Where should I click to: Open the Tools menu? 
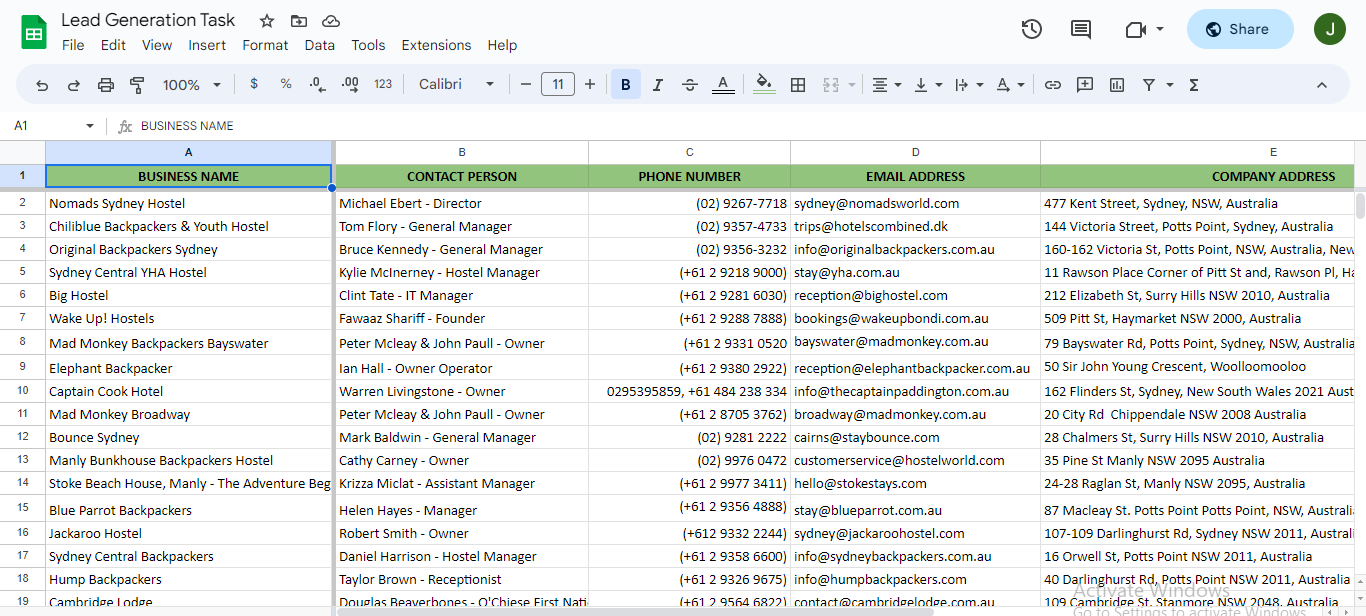click(368, 45)
